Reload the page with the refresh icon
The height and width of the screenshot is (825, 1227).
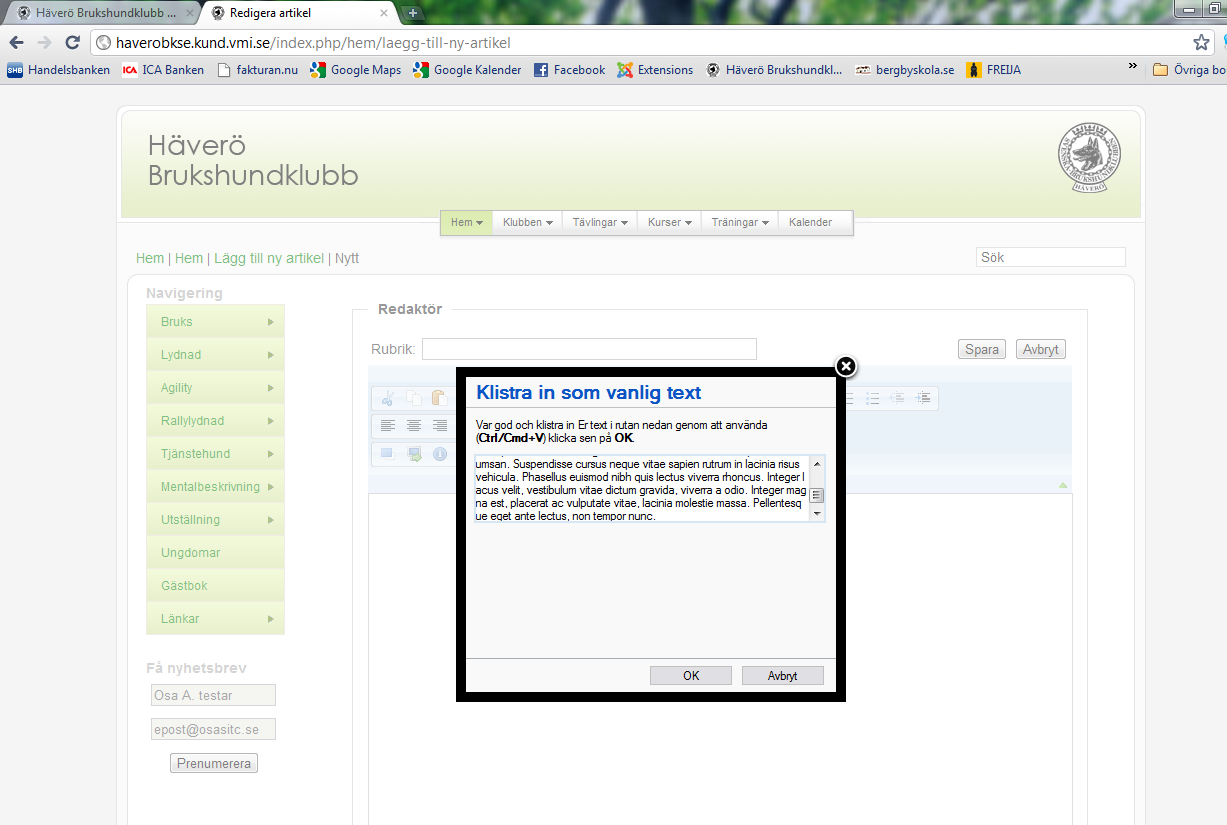tap(72, 43)
